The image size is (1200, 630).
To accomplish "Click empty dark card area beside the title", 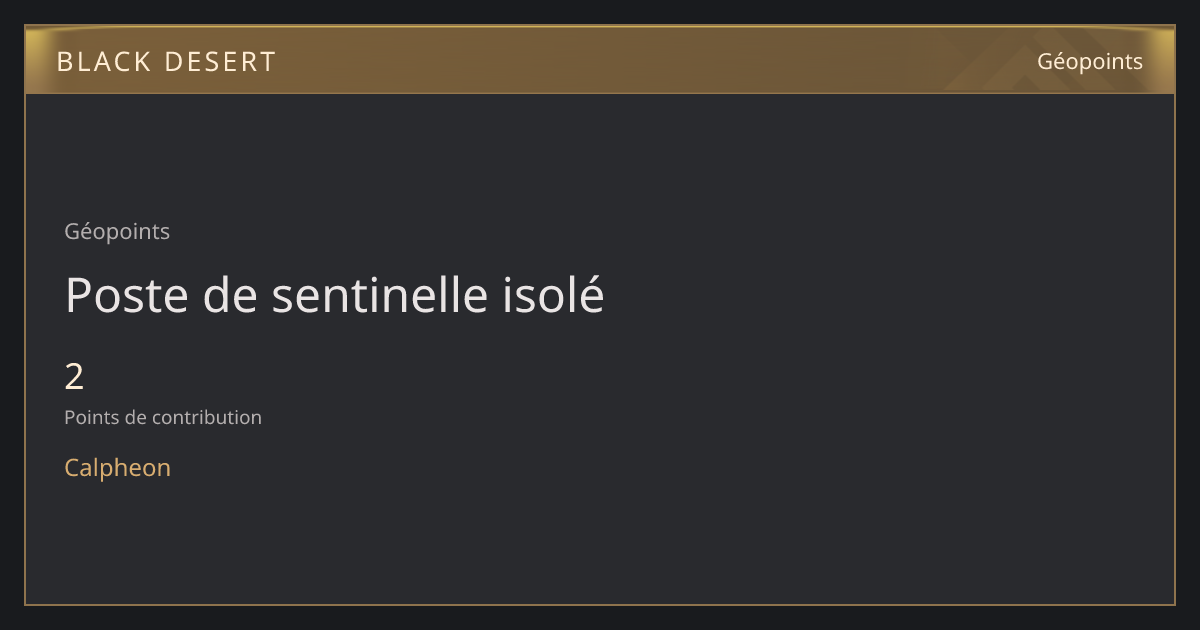I will 880,296.
